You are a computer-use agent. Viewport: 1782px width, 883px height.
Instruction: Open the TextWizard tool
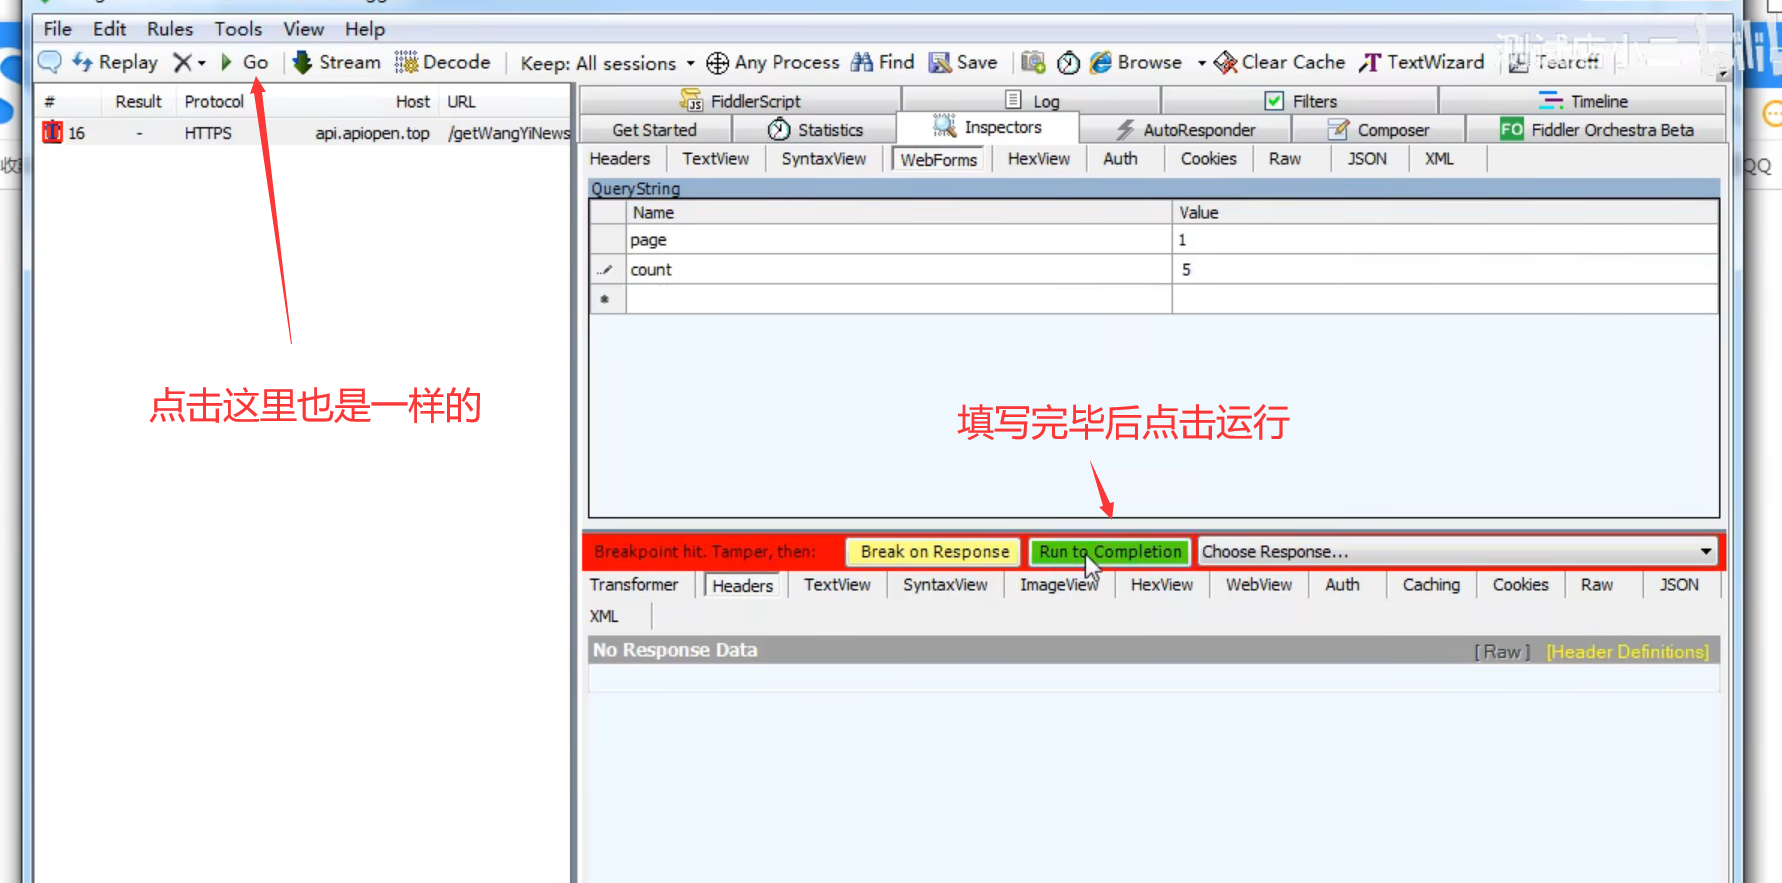[1421, 62]
